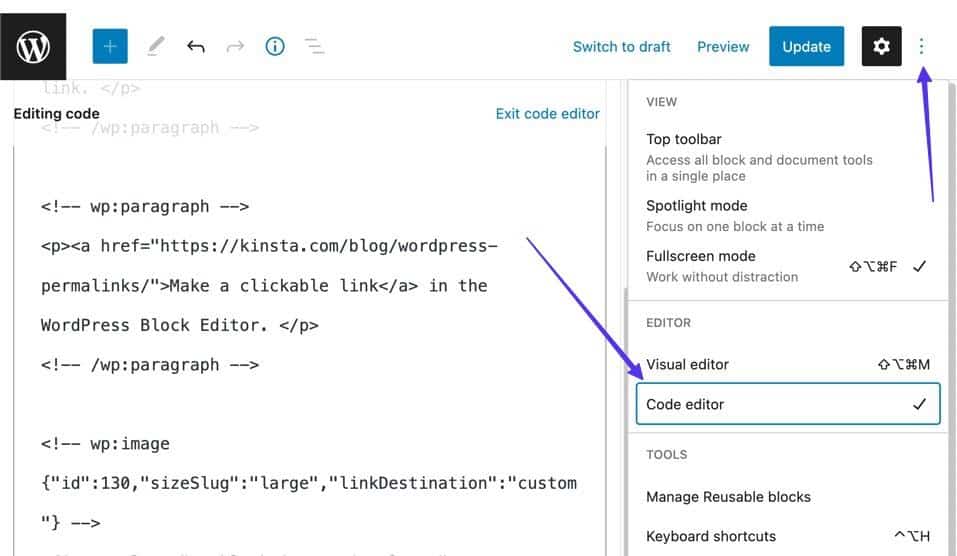Undo the last change
957x556 pixels.
196,46
